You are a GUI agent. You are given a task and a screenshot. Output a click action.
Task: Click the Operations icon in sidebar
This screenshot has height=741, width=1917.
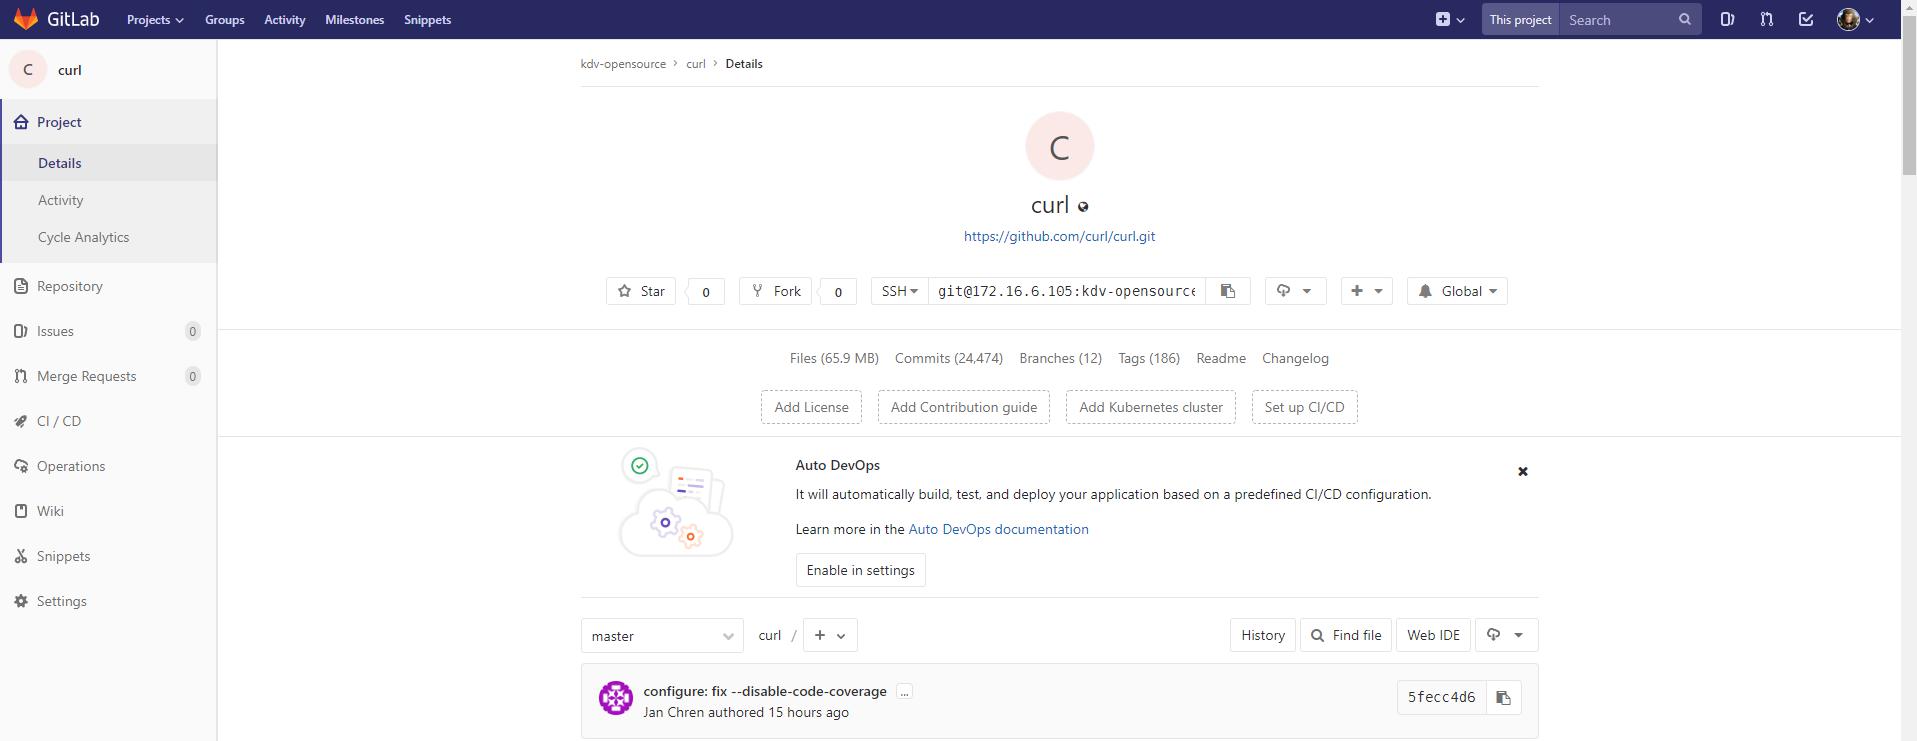pos(21,466)
